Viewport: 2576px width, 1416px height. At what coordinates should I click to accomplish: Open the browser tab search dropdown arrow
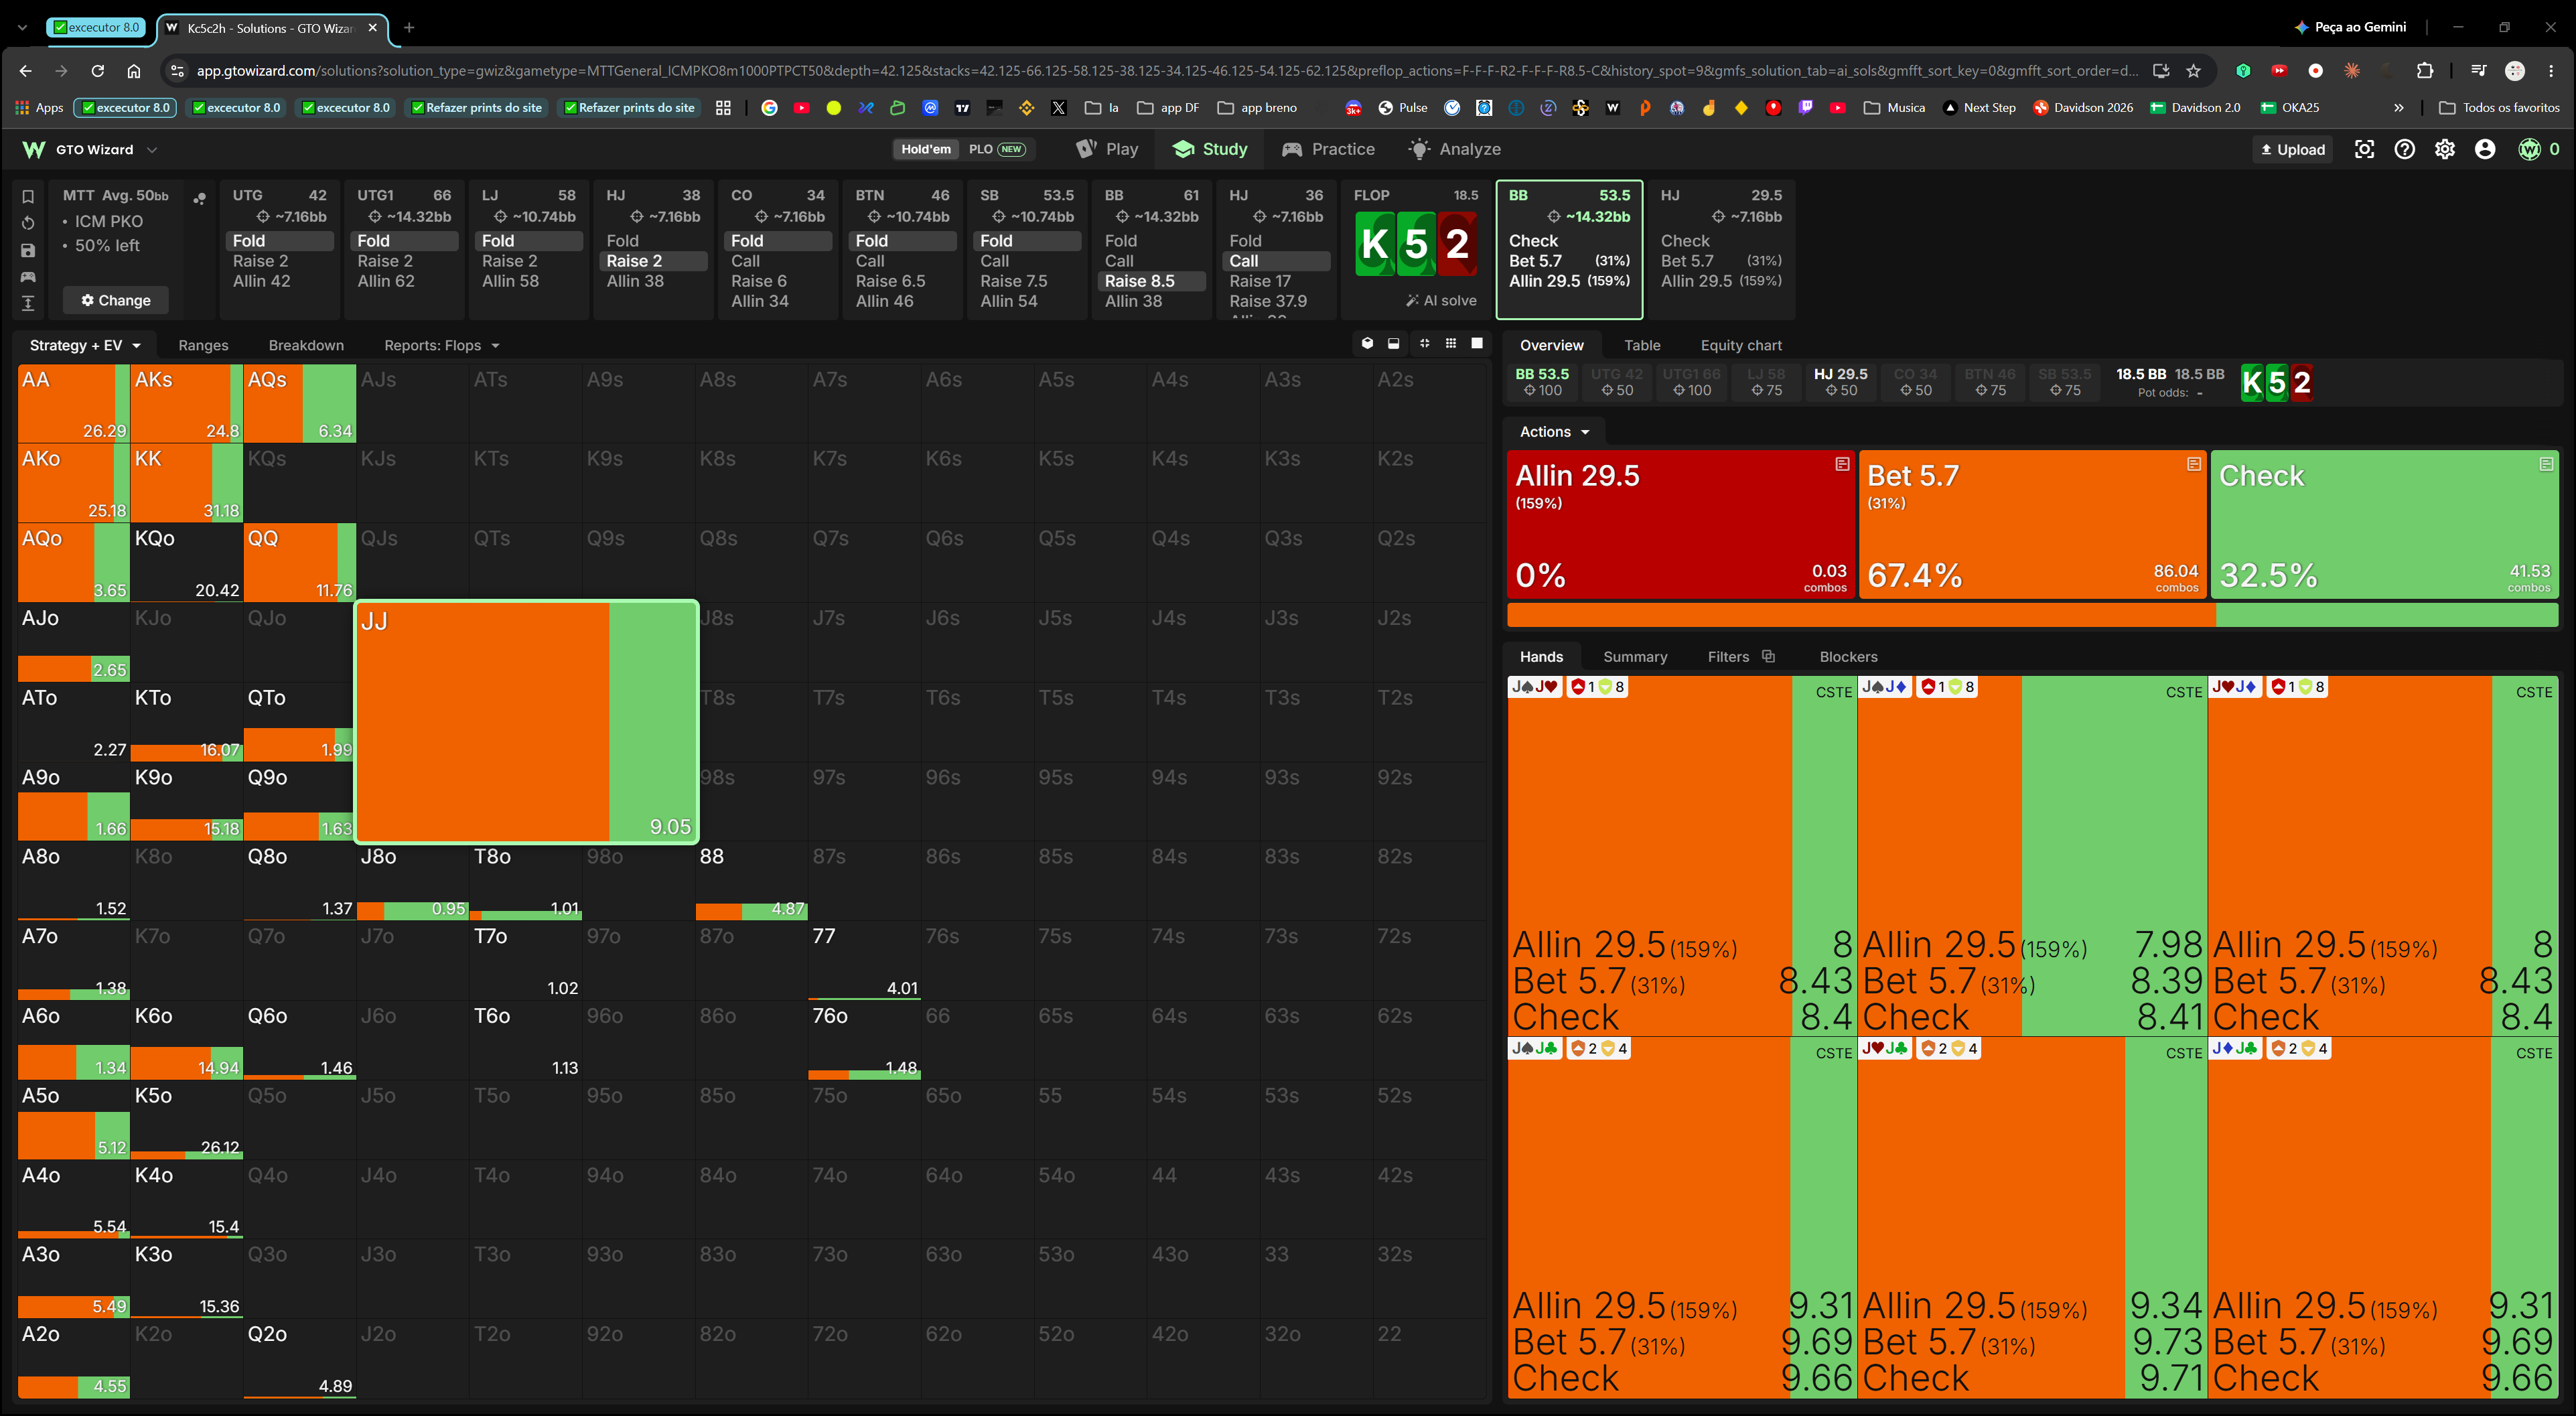[x=22, y=27]
